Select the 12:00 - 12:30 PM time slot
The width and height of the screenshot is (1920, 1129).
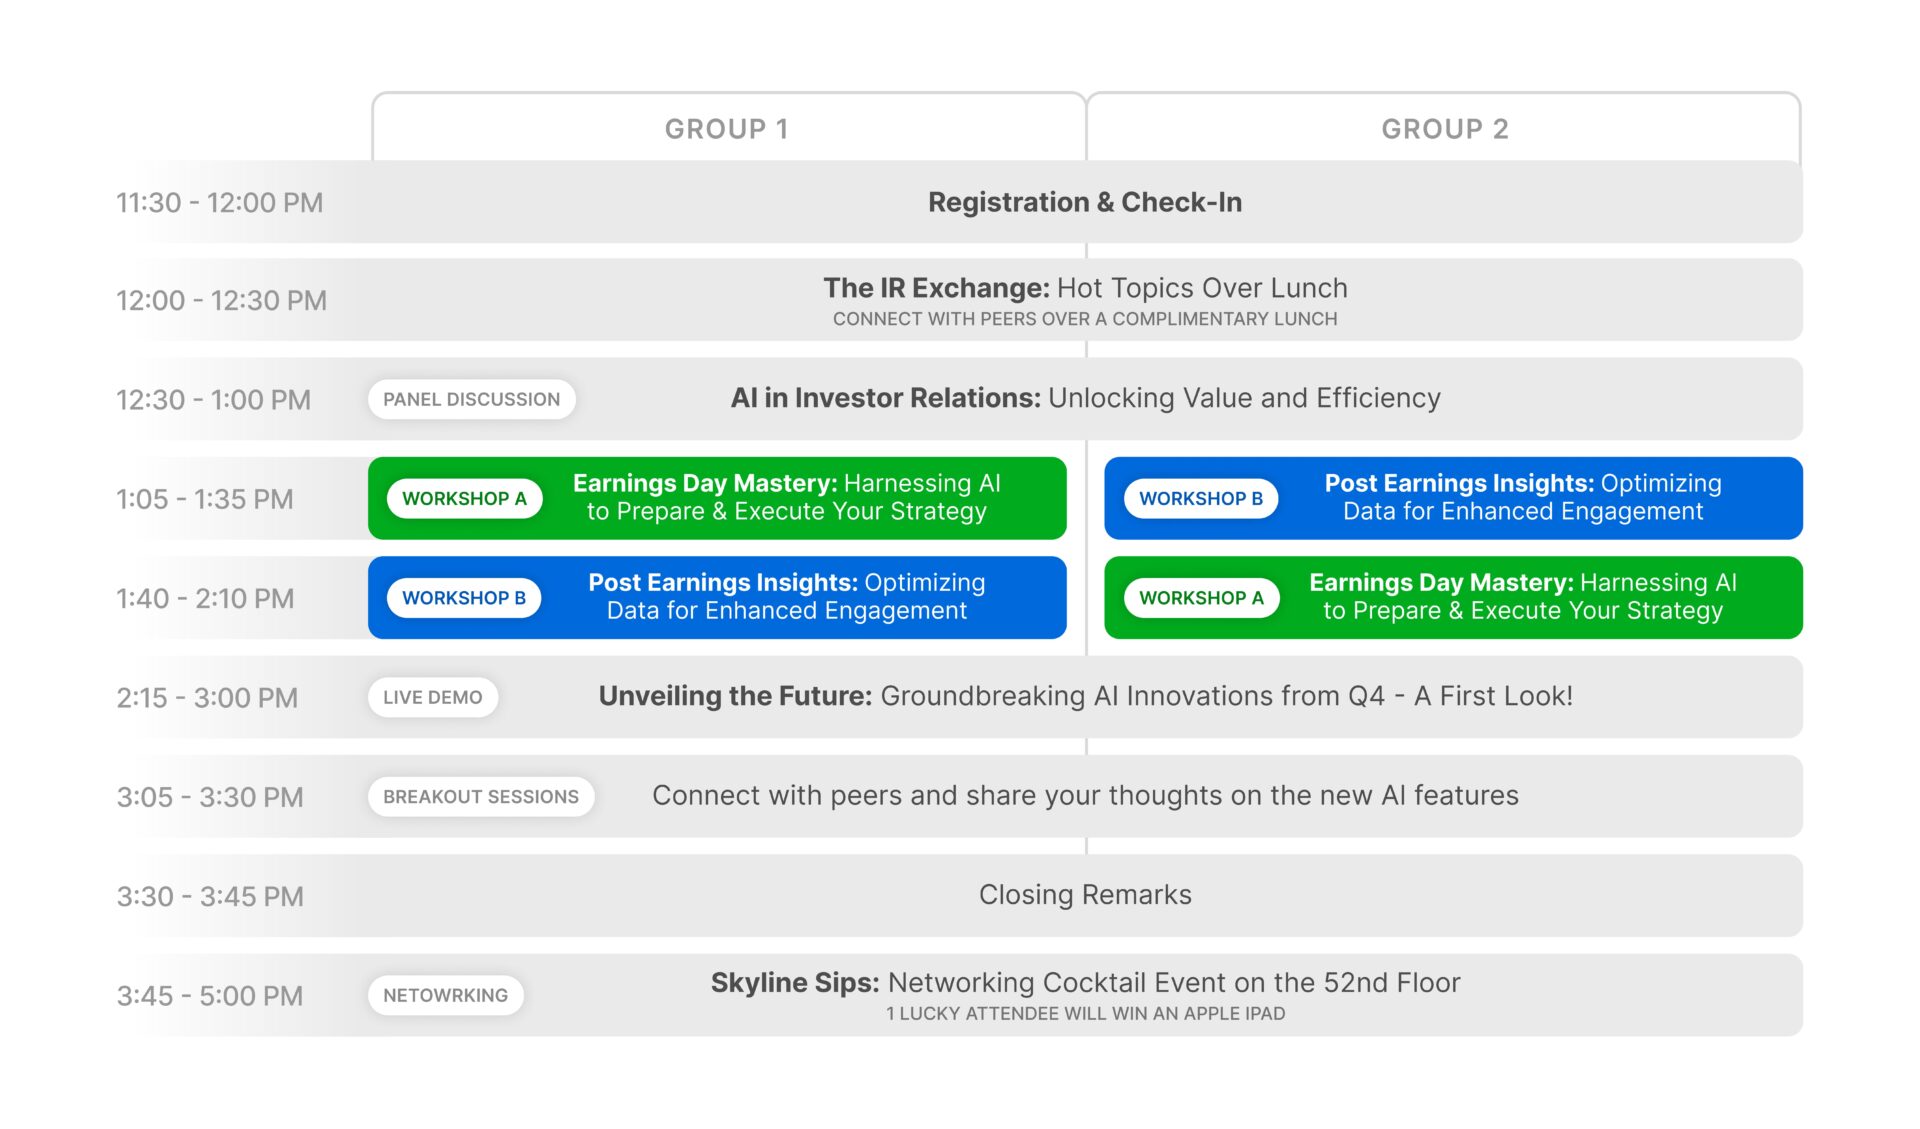coord(221,300)
